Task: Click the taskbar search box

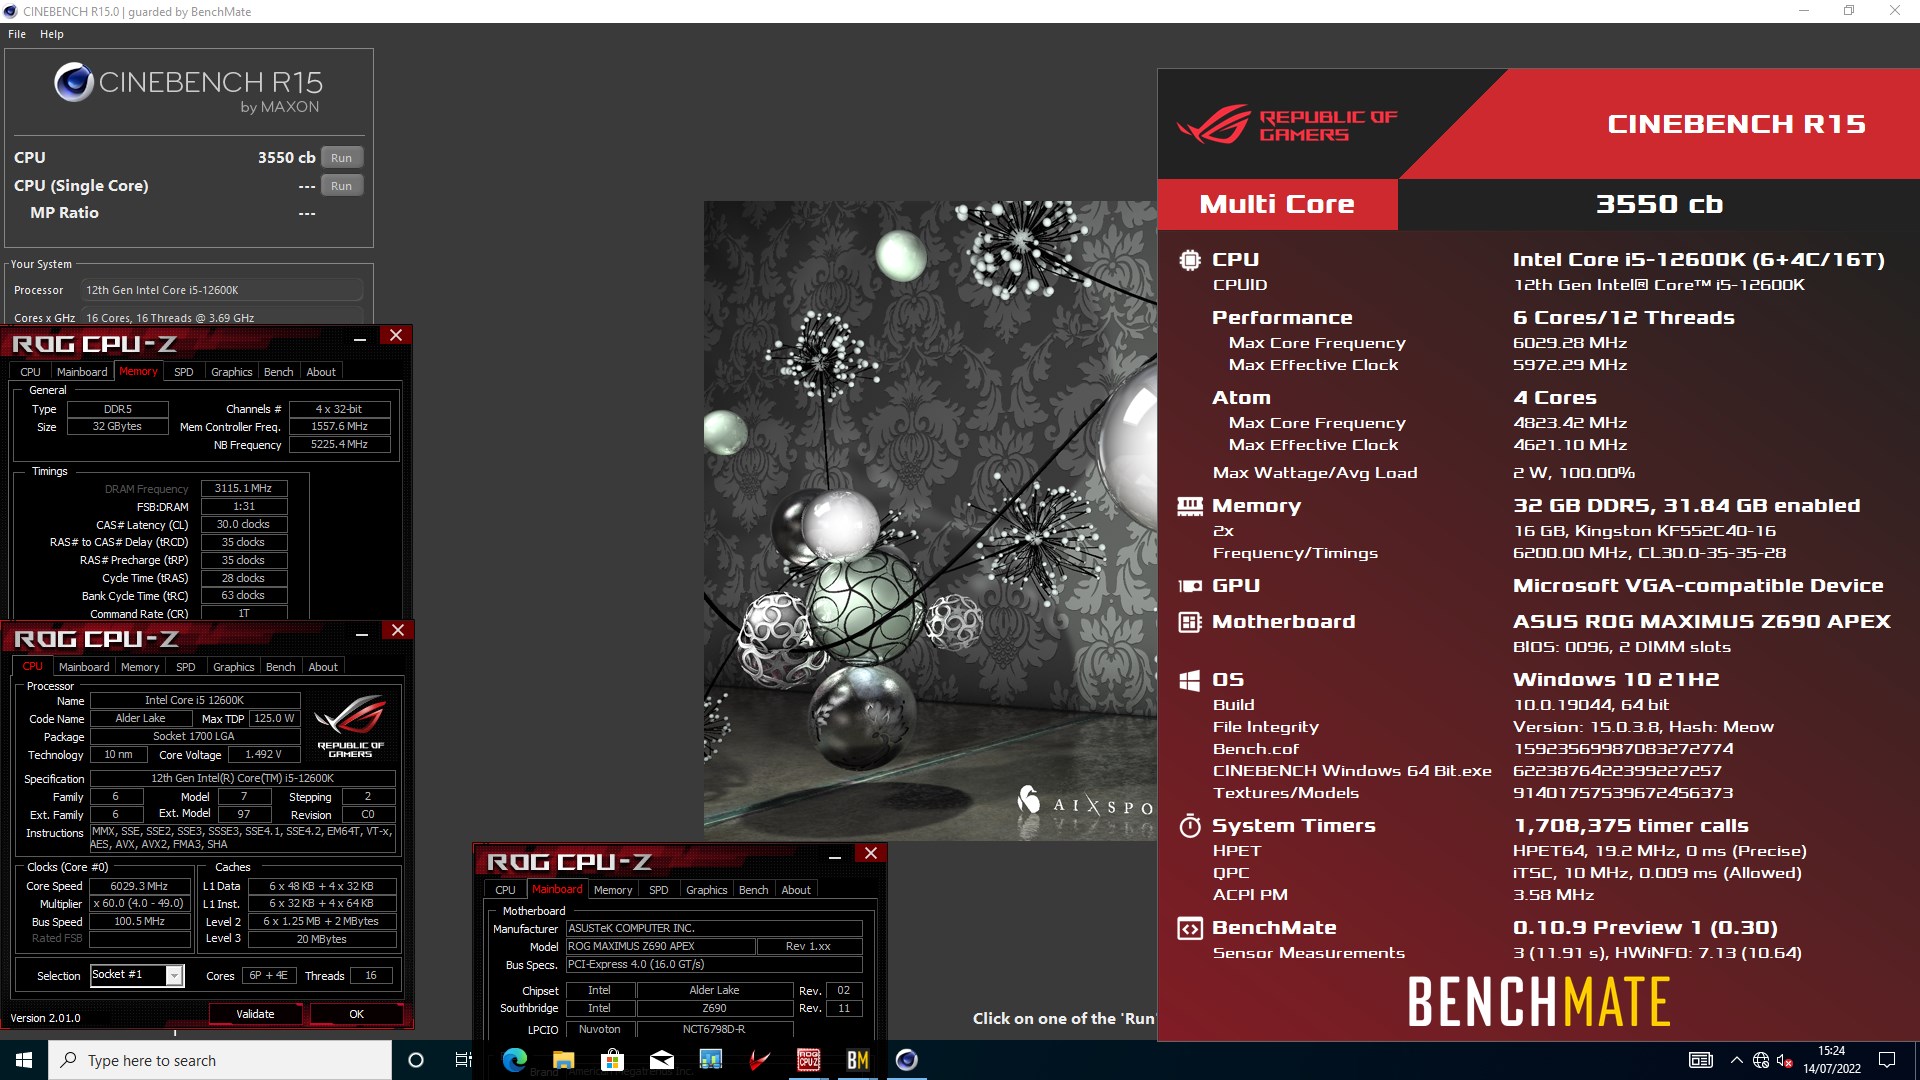Action: (x=220, y=1060)
